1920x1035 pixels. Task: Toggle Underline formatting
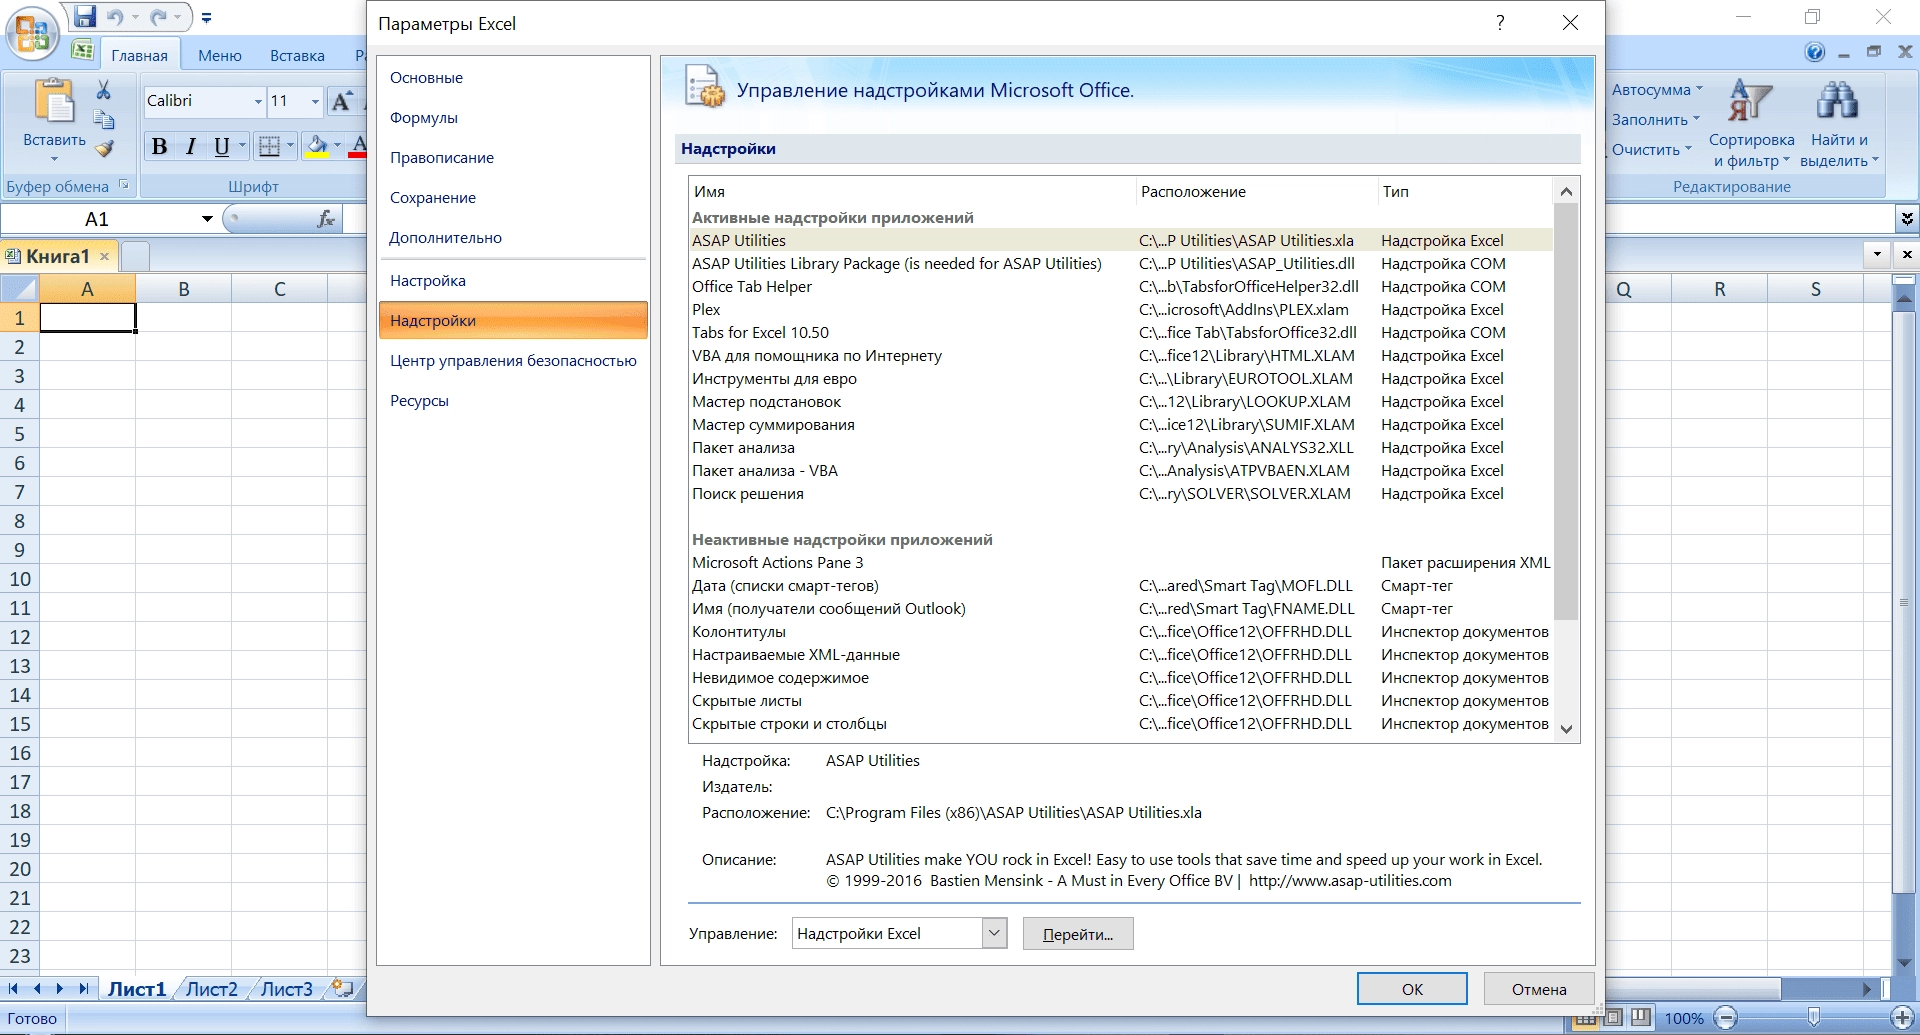[x=221, y=147]
